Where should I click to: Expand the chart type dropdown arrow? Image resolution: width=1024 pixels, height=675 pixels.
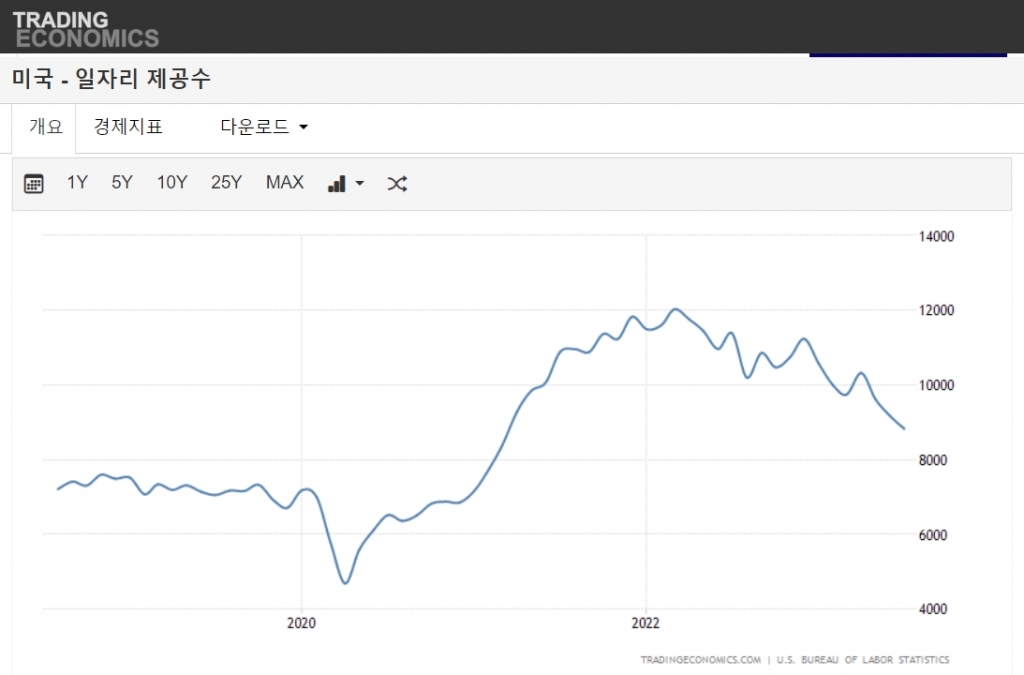(x=360, y=184)
